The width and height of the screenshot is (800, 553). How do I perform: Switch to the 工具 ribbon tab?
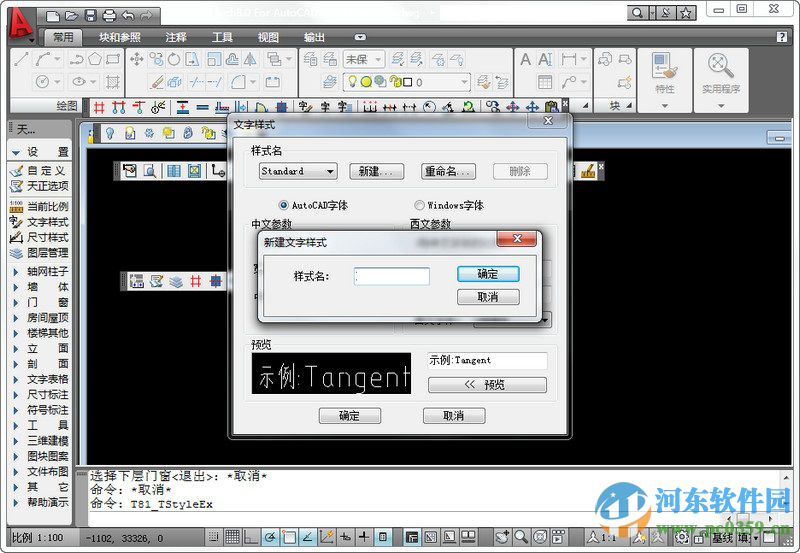click(222, 37)
